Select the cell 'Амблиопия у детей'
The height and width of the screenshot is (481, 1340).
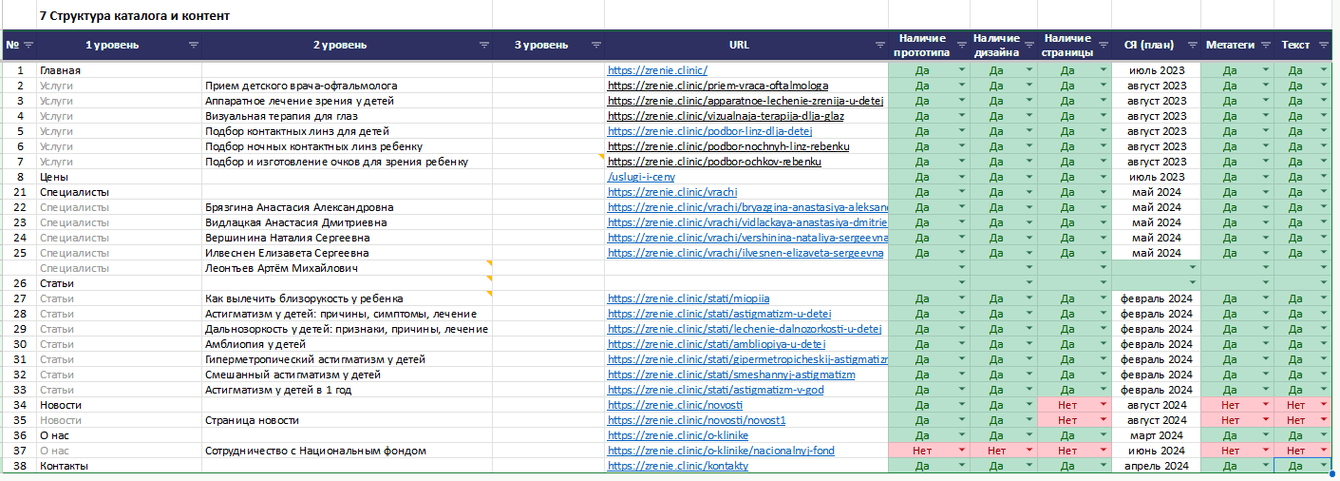click(x=347, y=344)
